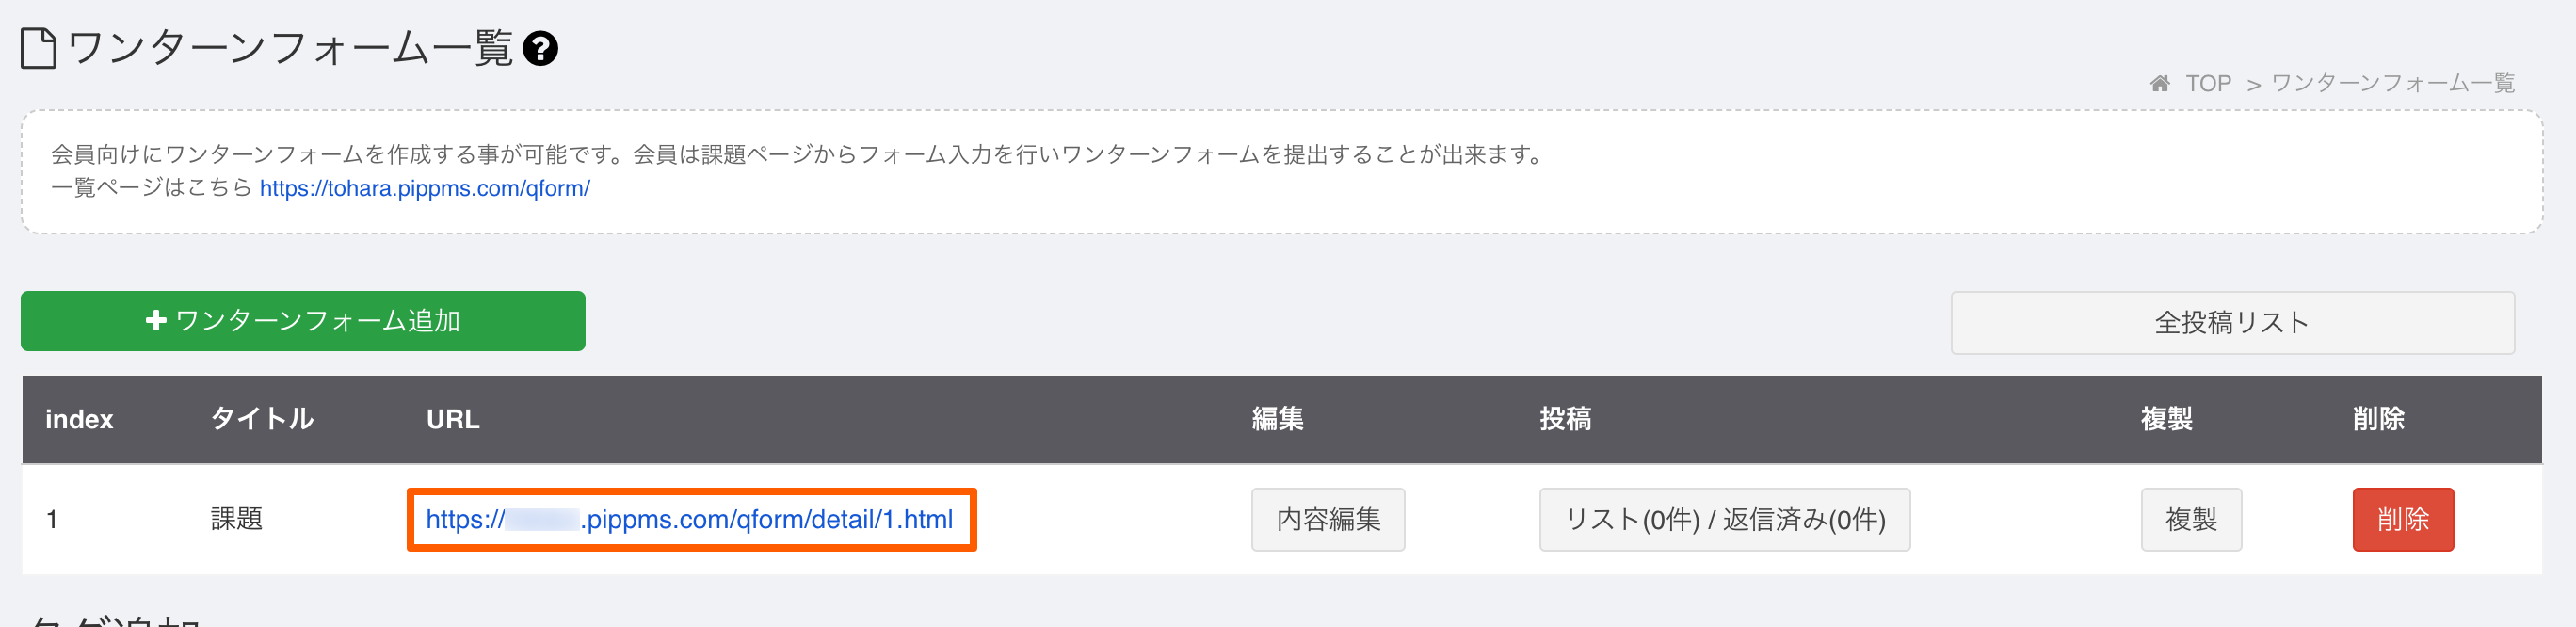This screenshot has width=2576, height=627.
Task: Open リスト(0件) / 返信済み(0件) button
Action: pos(1725,519)
